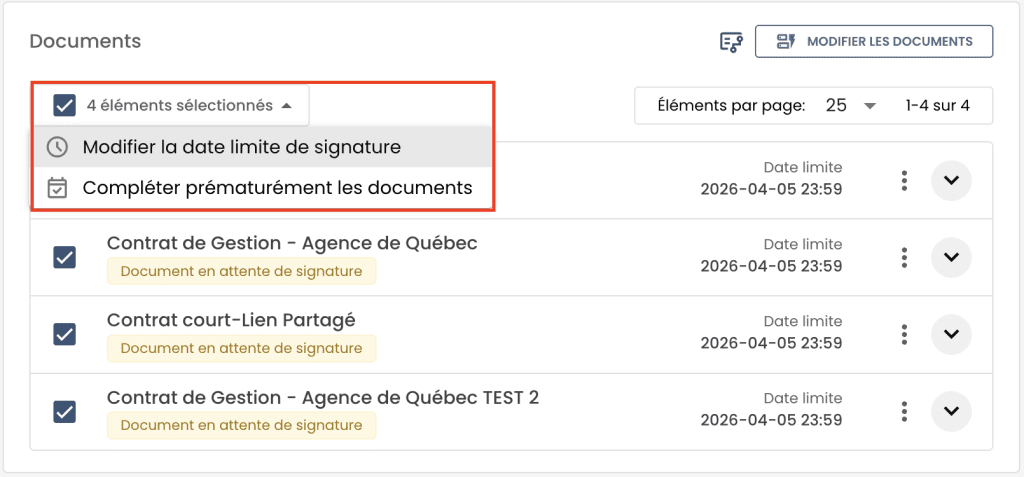Select Modifier la date limite de signature
Image resolution: width=1024 pixels, height=477 pixels.
(241, 147)
